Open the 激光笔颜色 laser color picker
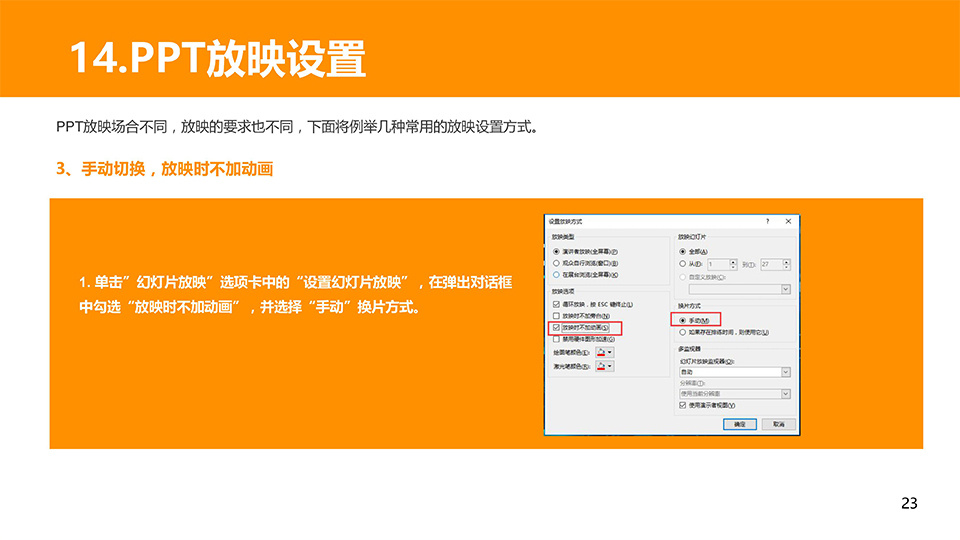Screen dimensions: 960x540 coord(604,367)
